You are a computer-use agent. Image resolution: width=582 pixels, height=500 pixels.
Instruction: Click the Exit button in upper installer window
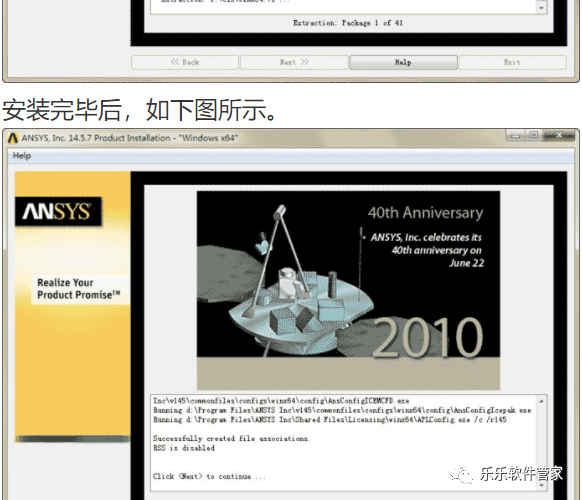(x=513, y=62)
